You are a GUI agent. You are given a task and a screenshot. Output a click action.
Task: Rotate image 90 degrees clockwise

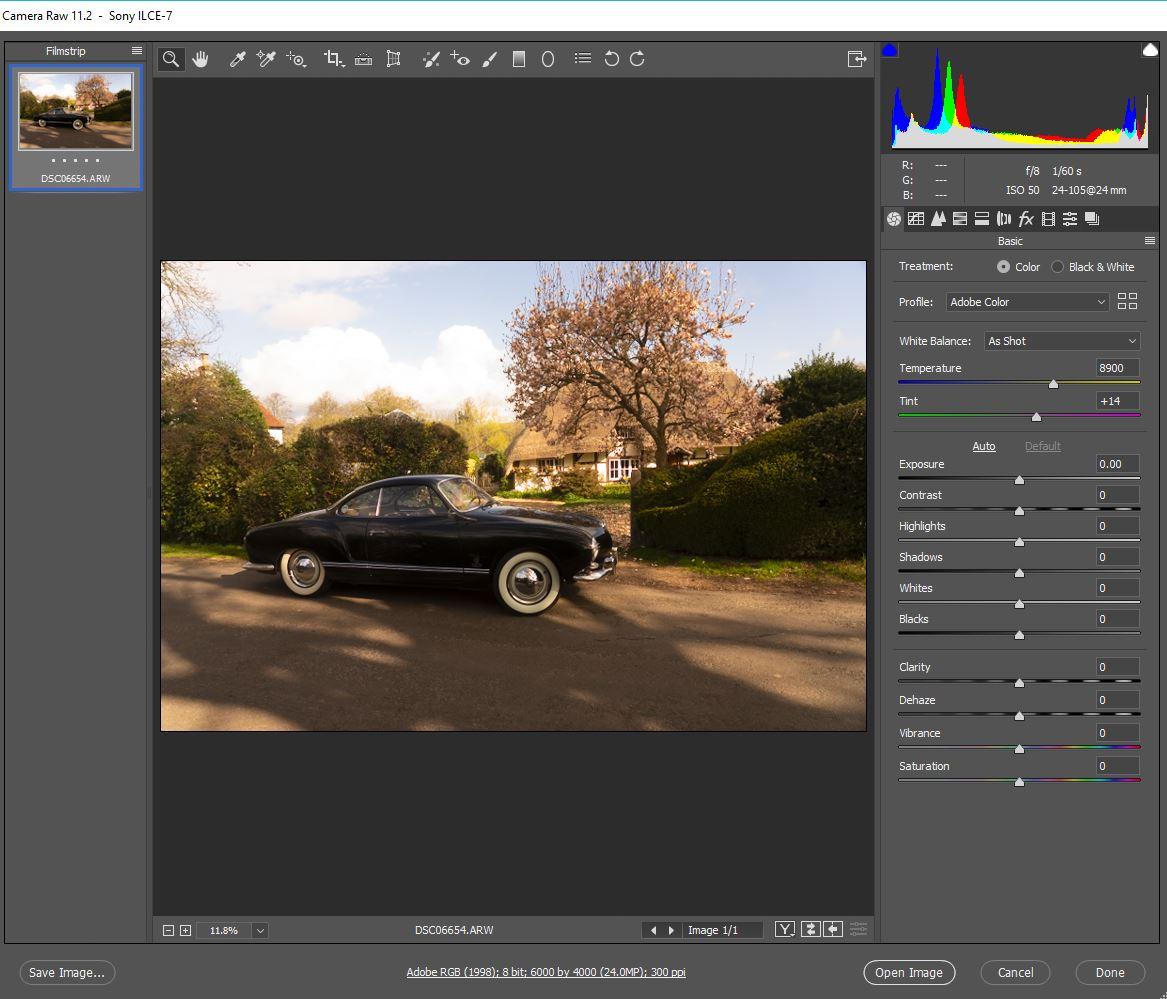[637, 60]
